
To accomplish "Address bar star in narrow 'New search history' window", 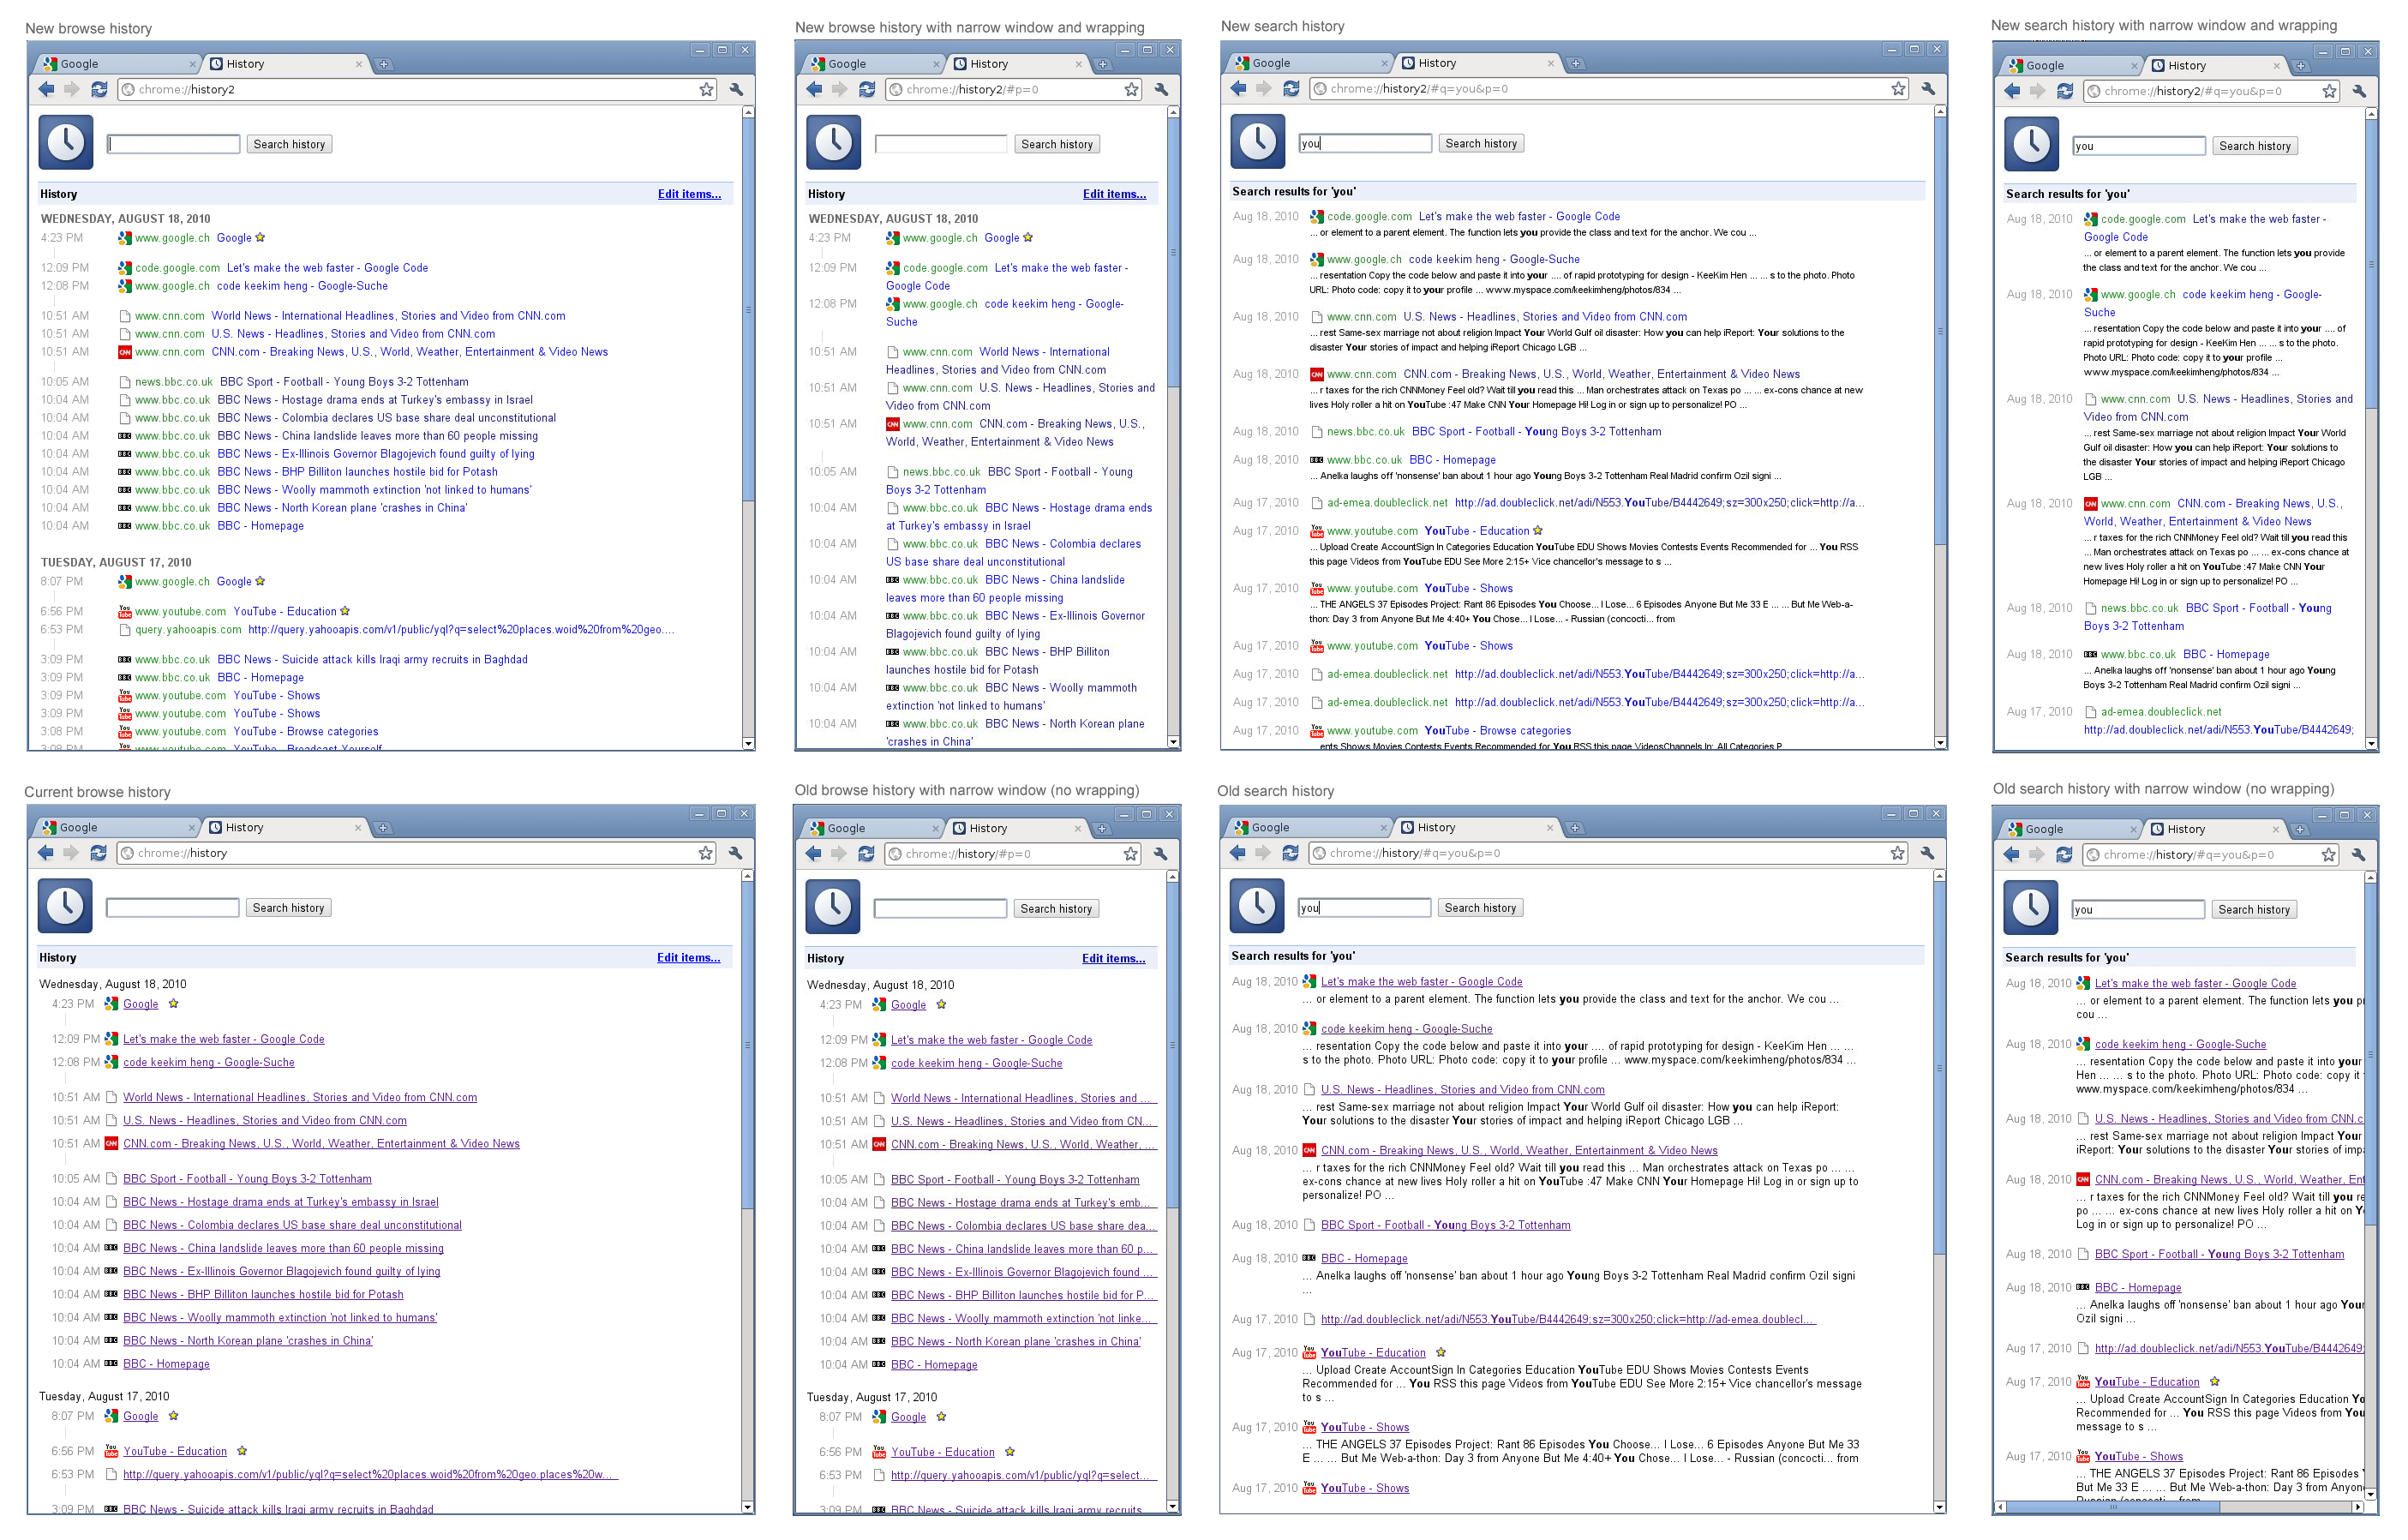I will click(x=2330, y=92).
